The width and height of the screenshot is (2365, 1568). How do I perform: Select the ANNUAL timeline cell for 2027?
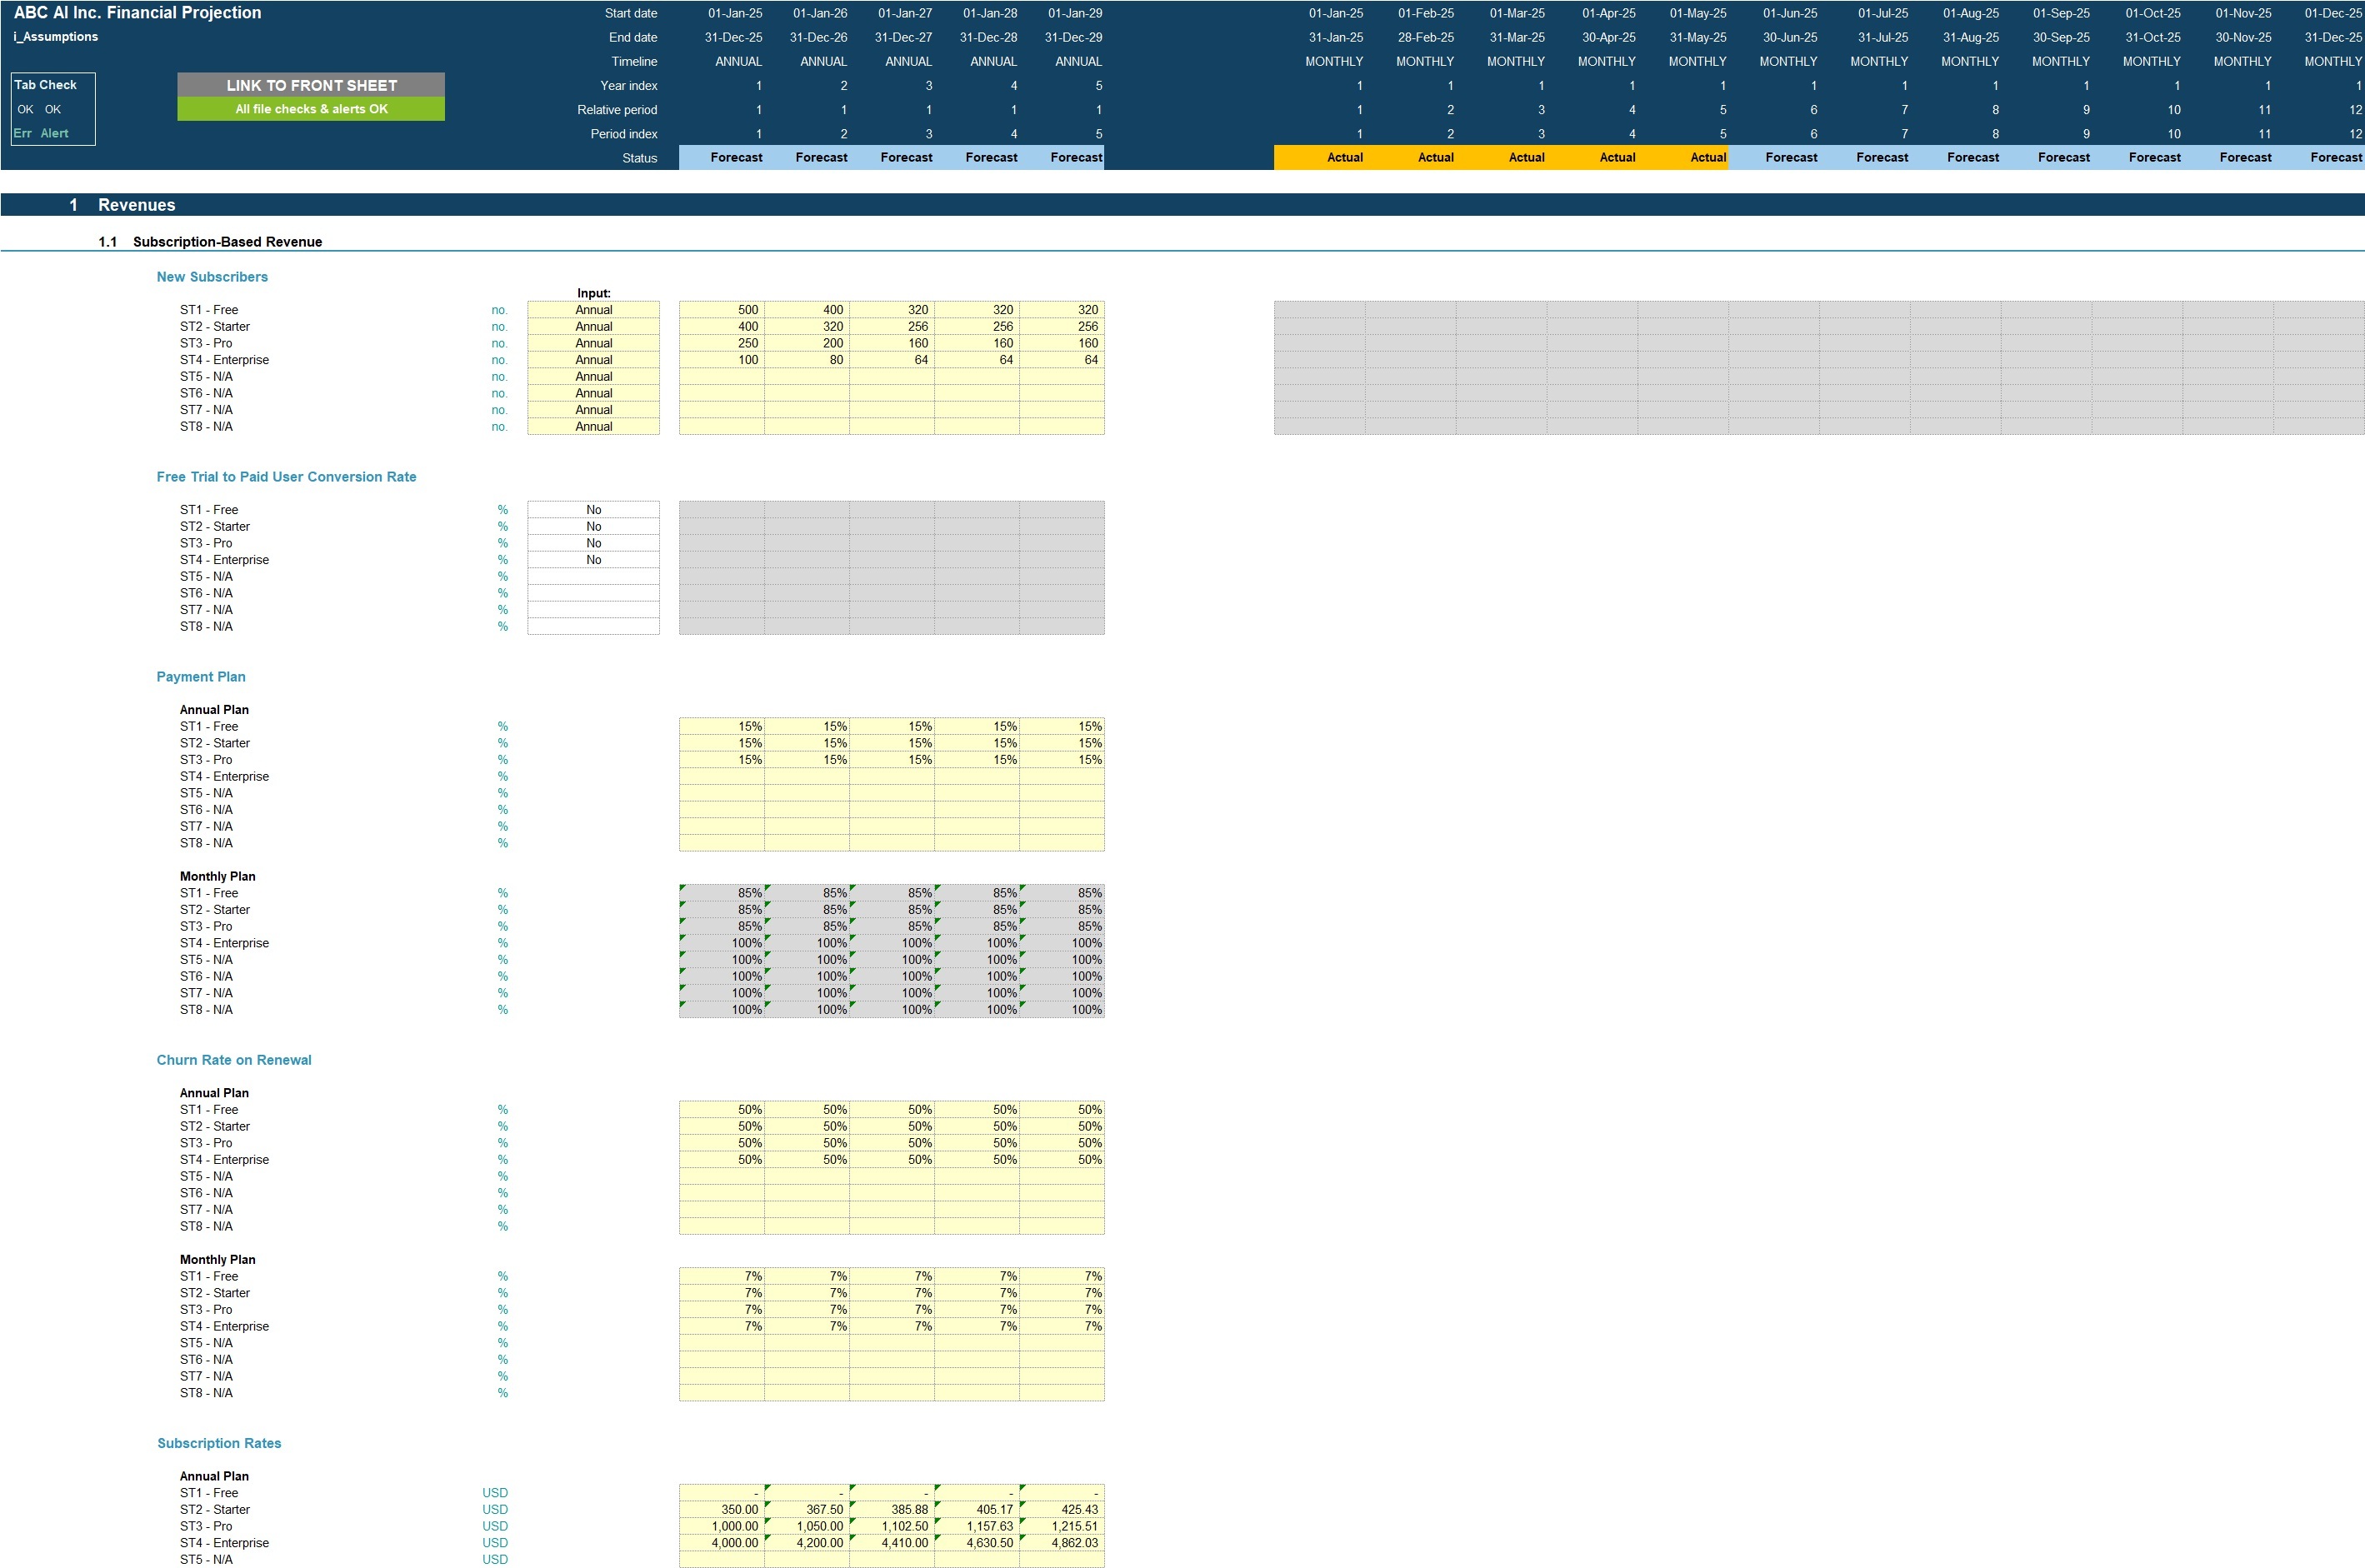(908, 62)
